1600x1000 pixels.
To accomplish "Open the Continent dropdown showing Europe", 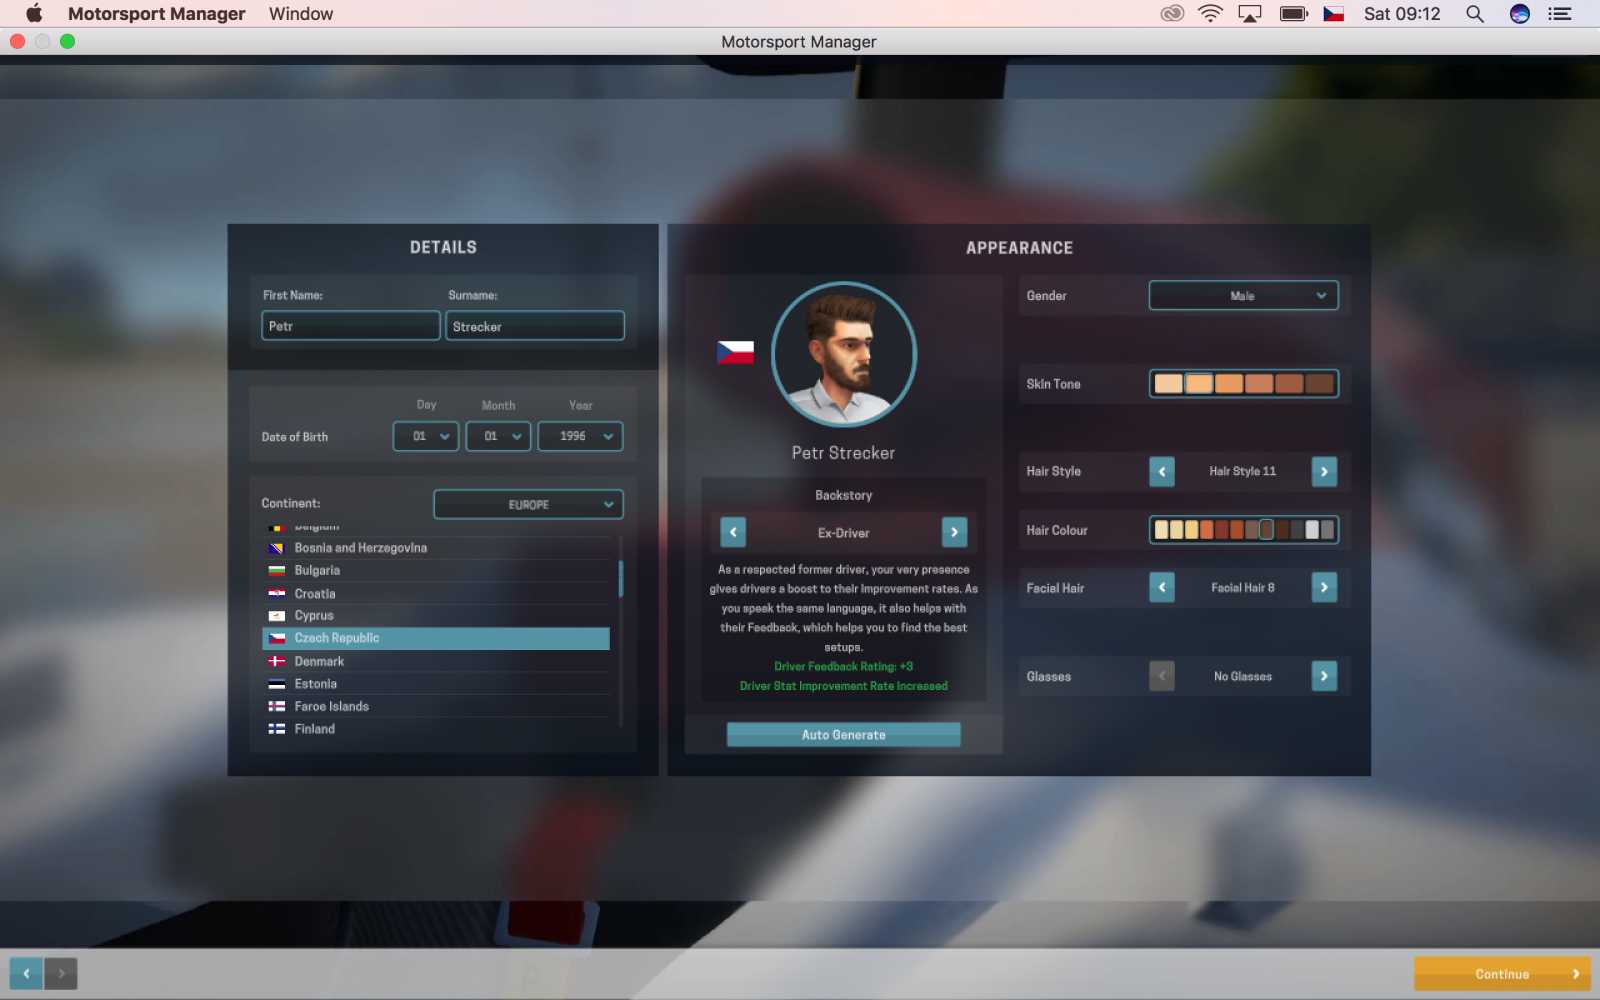I will pyautogui.click(x=528, y=504).
